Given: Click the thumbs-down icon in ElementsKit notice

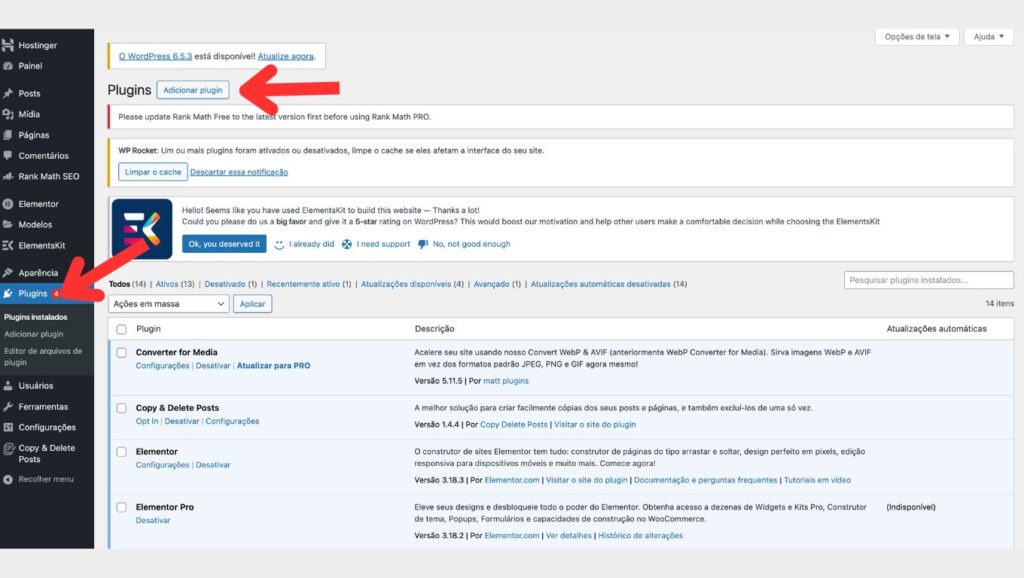Looking at the screenshot, I should point(423,244).
